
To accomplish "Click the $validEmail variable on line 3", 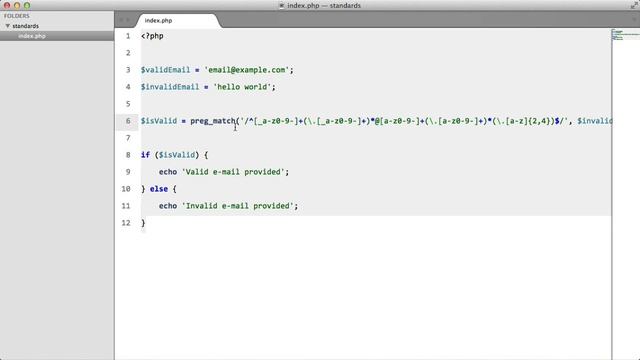I will (165, 70).
